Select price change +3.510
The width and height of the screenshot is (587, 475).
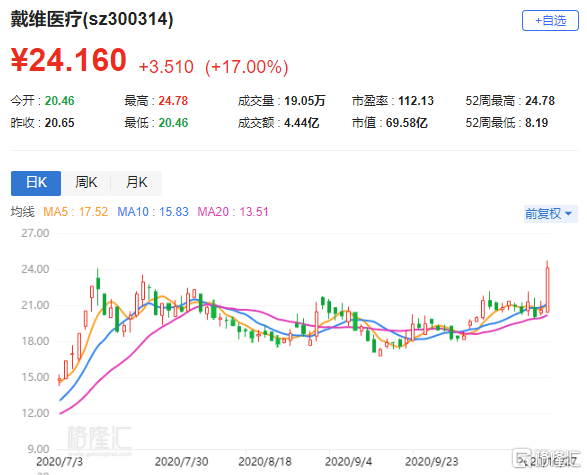click(166, 67)
